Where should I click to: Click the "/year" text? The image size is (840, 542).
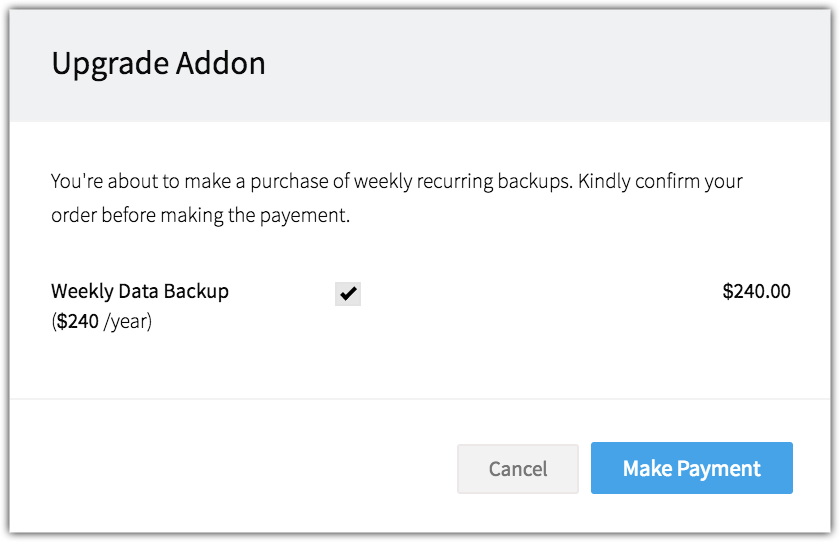click(126, 322)
